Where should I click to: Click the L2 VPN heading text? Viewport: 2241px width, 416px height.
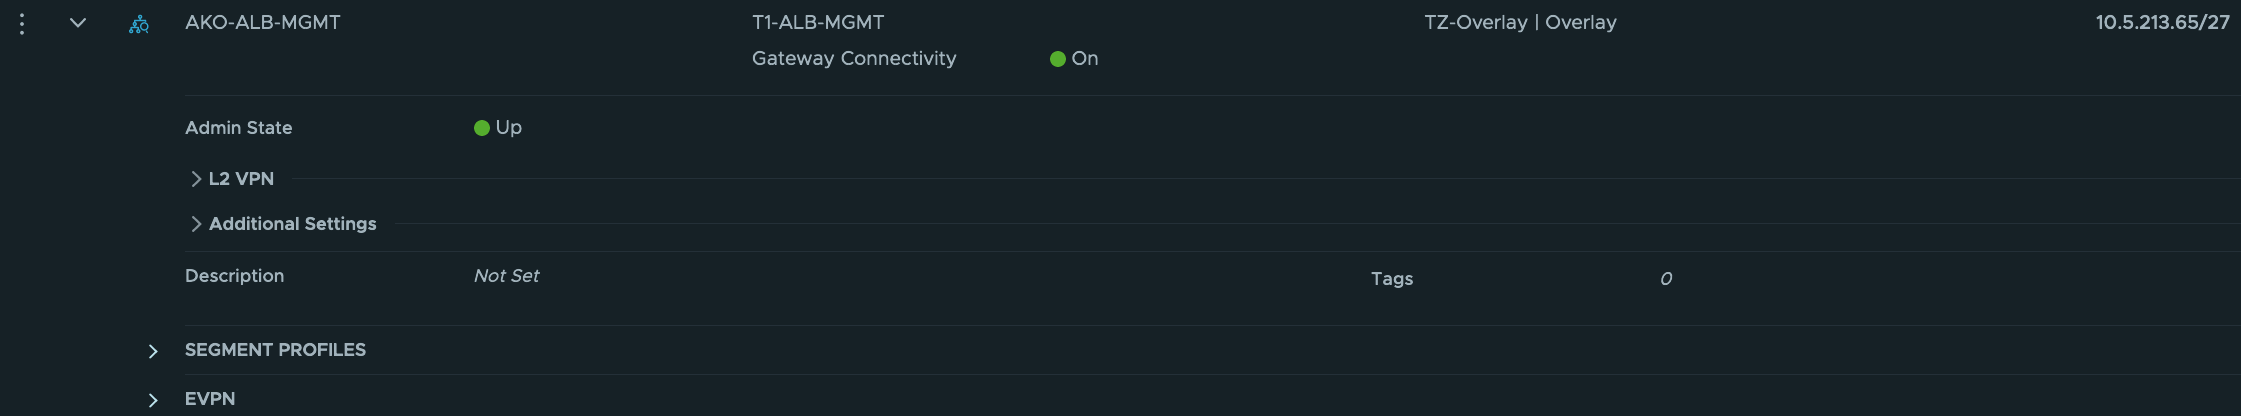(241, 179)
